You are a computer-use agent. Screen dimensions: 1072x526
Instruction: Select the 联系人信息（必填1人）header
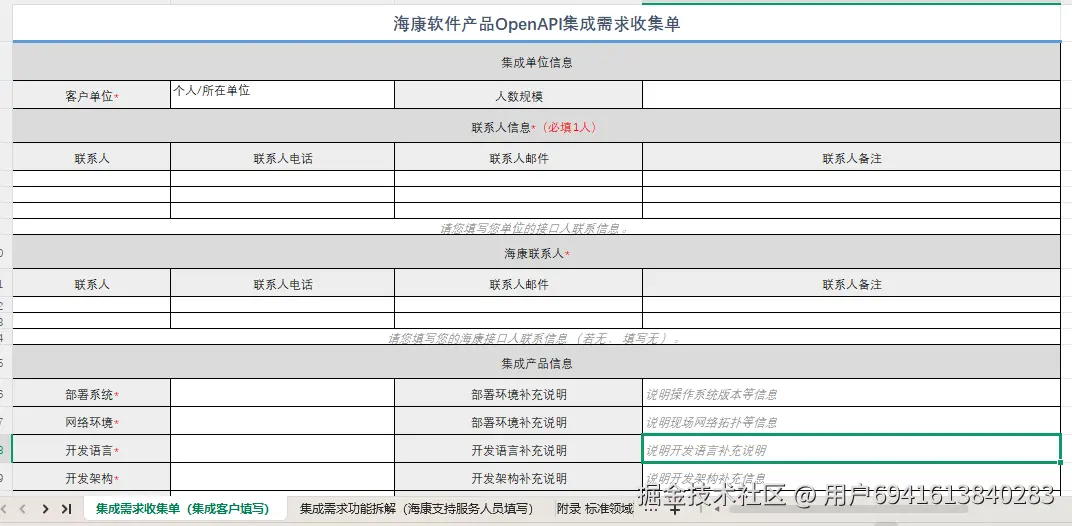pos(537,127)
